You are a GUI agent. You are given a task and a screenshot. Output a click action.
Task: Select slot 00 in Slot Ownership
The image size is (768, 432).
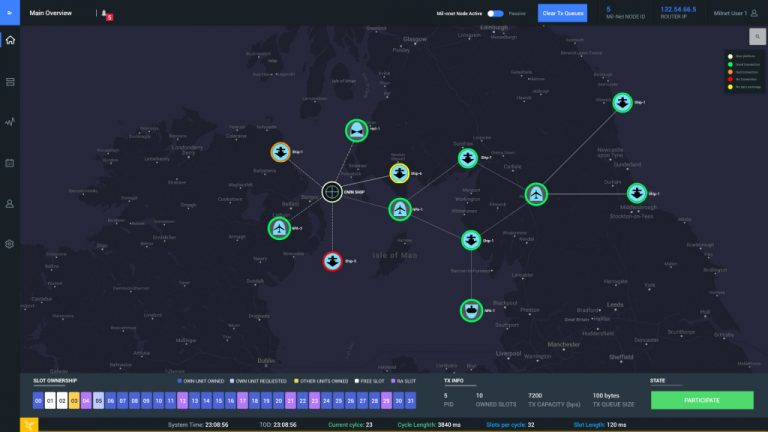click(39, 400)
